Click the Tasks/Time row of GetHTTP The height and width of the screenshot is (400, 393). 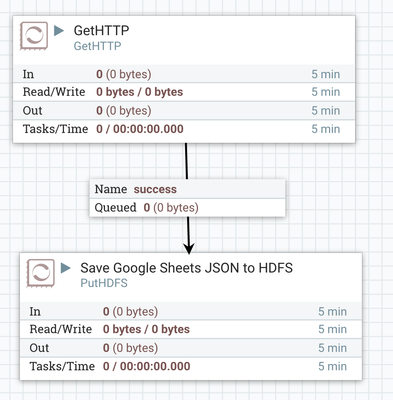click(x=184, y=129)
